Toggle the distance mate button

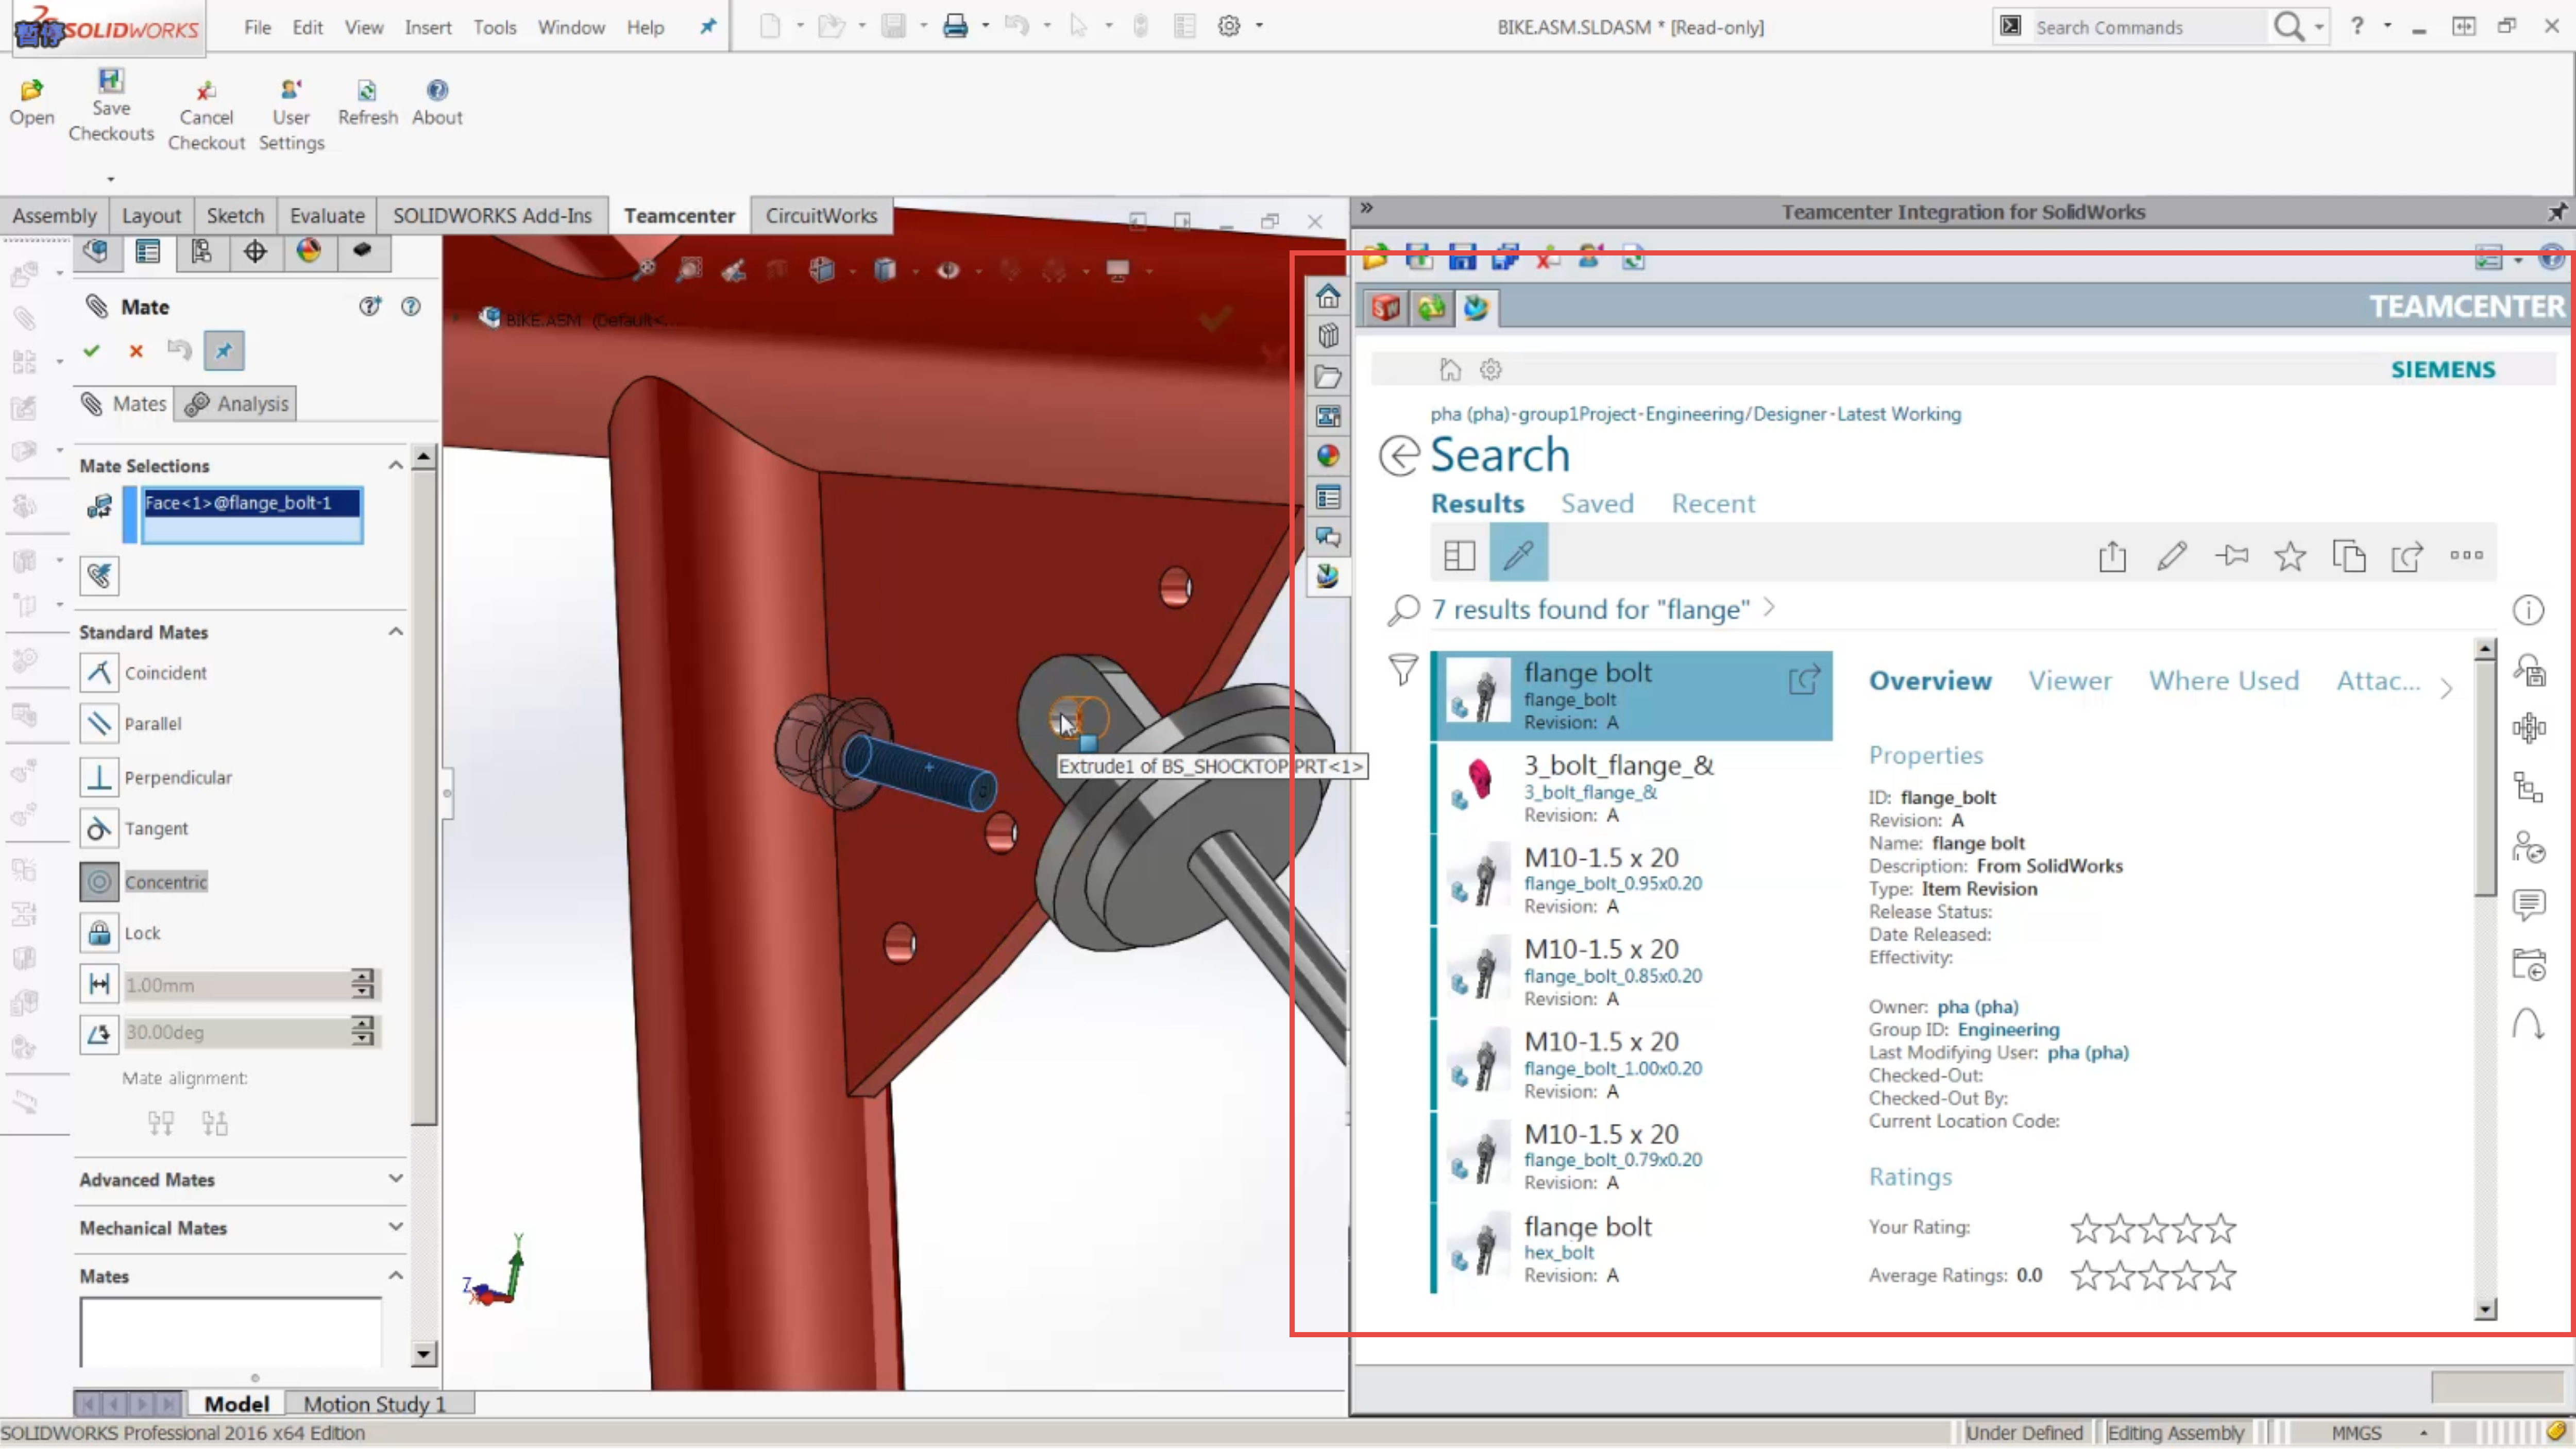tap(99, 985)
